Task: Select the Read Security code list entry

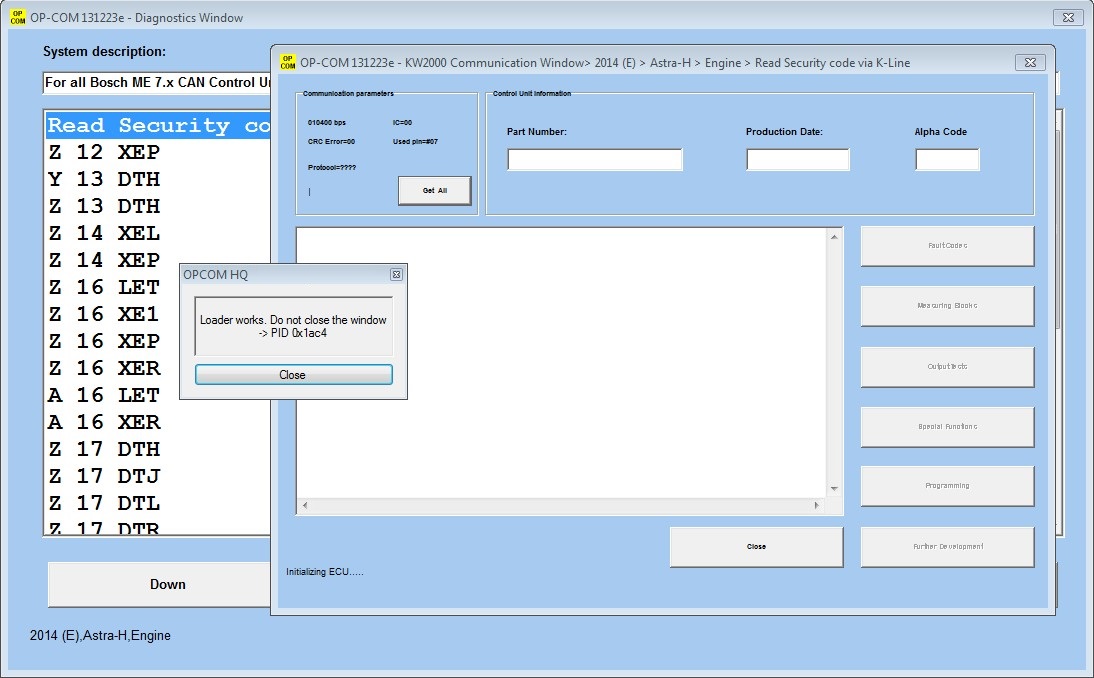Action: point(158,126)
